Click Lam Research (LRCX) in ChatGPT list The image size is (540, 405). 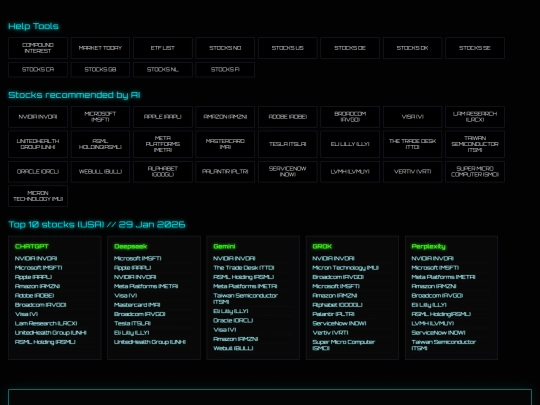point(46,323)
